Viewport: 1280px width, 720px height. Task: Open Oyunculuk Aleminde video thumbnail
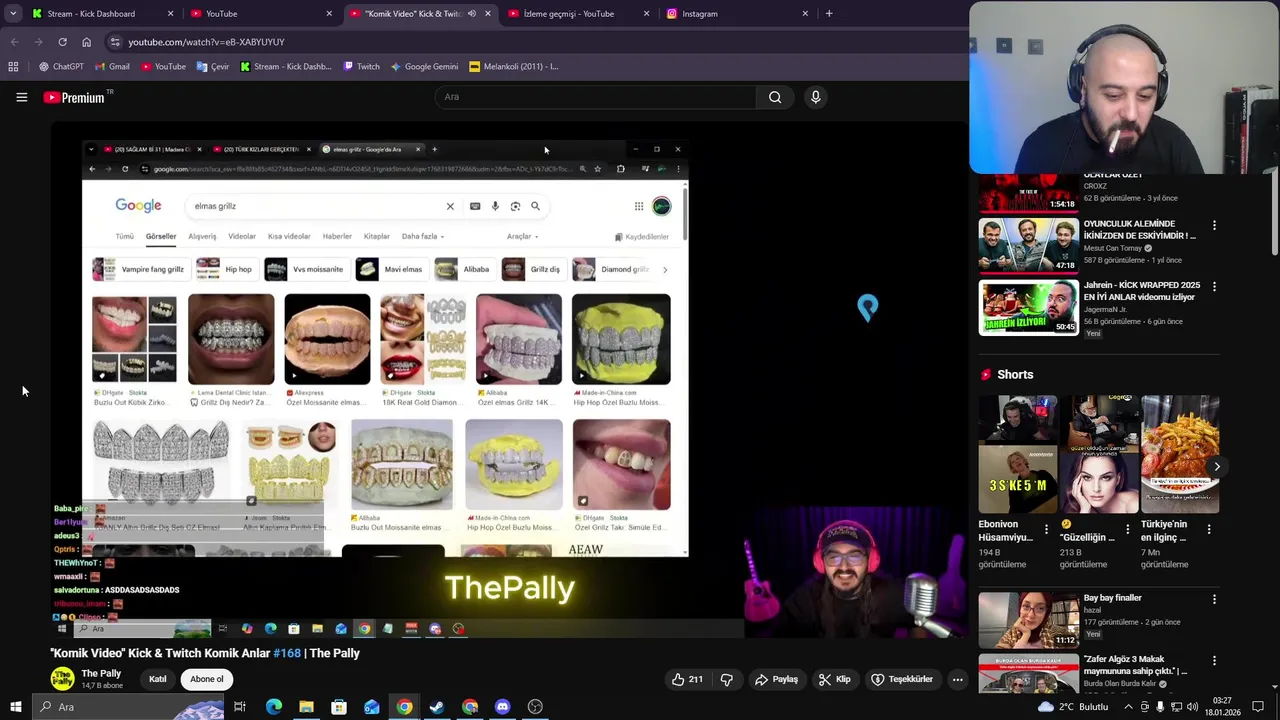(1029, 245)
